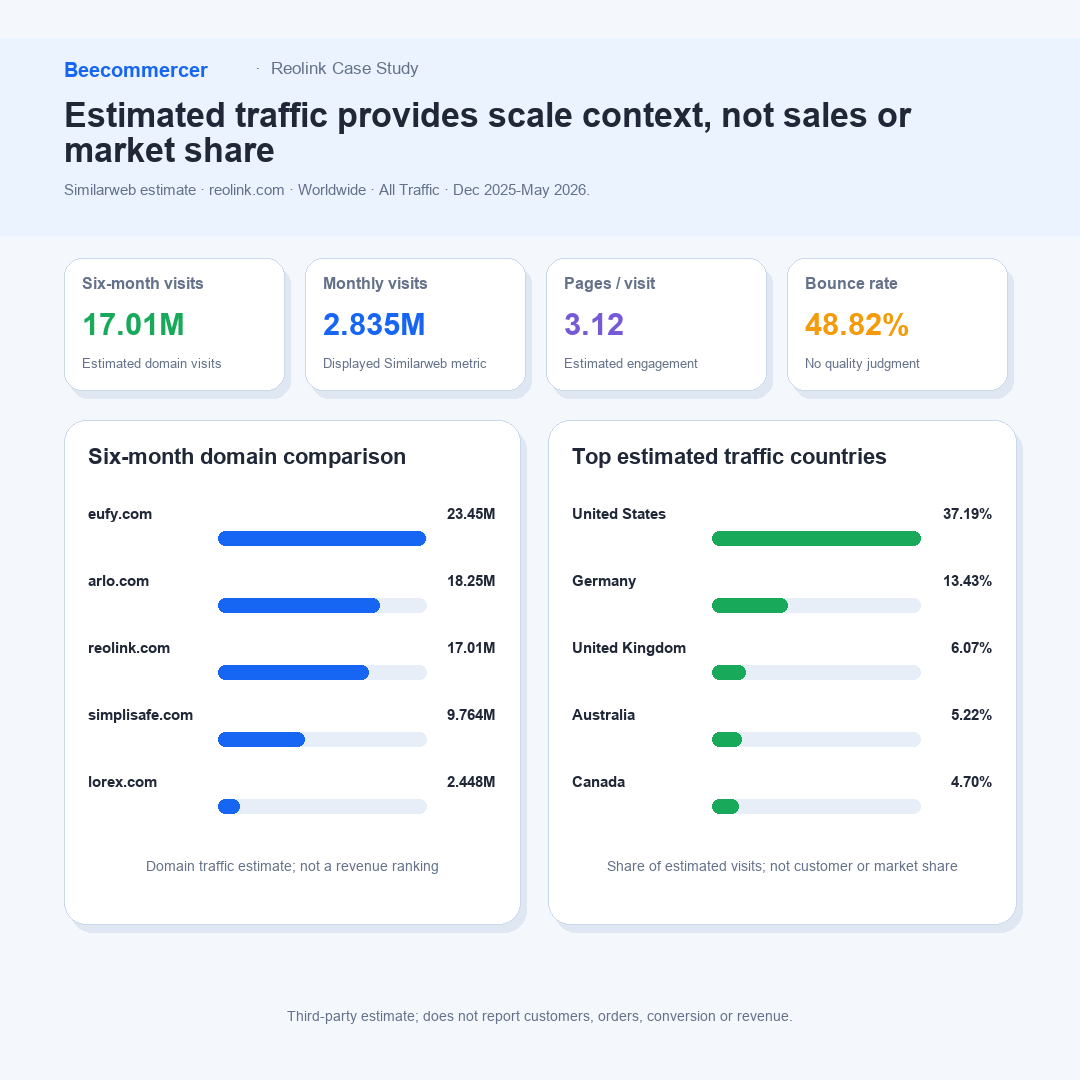This screenshot has width=1080, height=1080.
Task: Click the 'Reolink Case Study' label
Action: pos(344,68)
